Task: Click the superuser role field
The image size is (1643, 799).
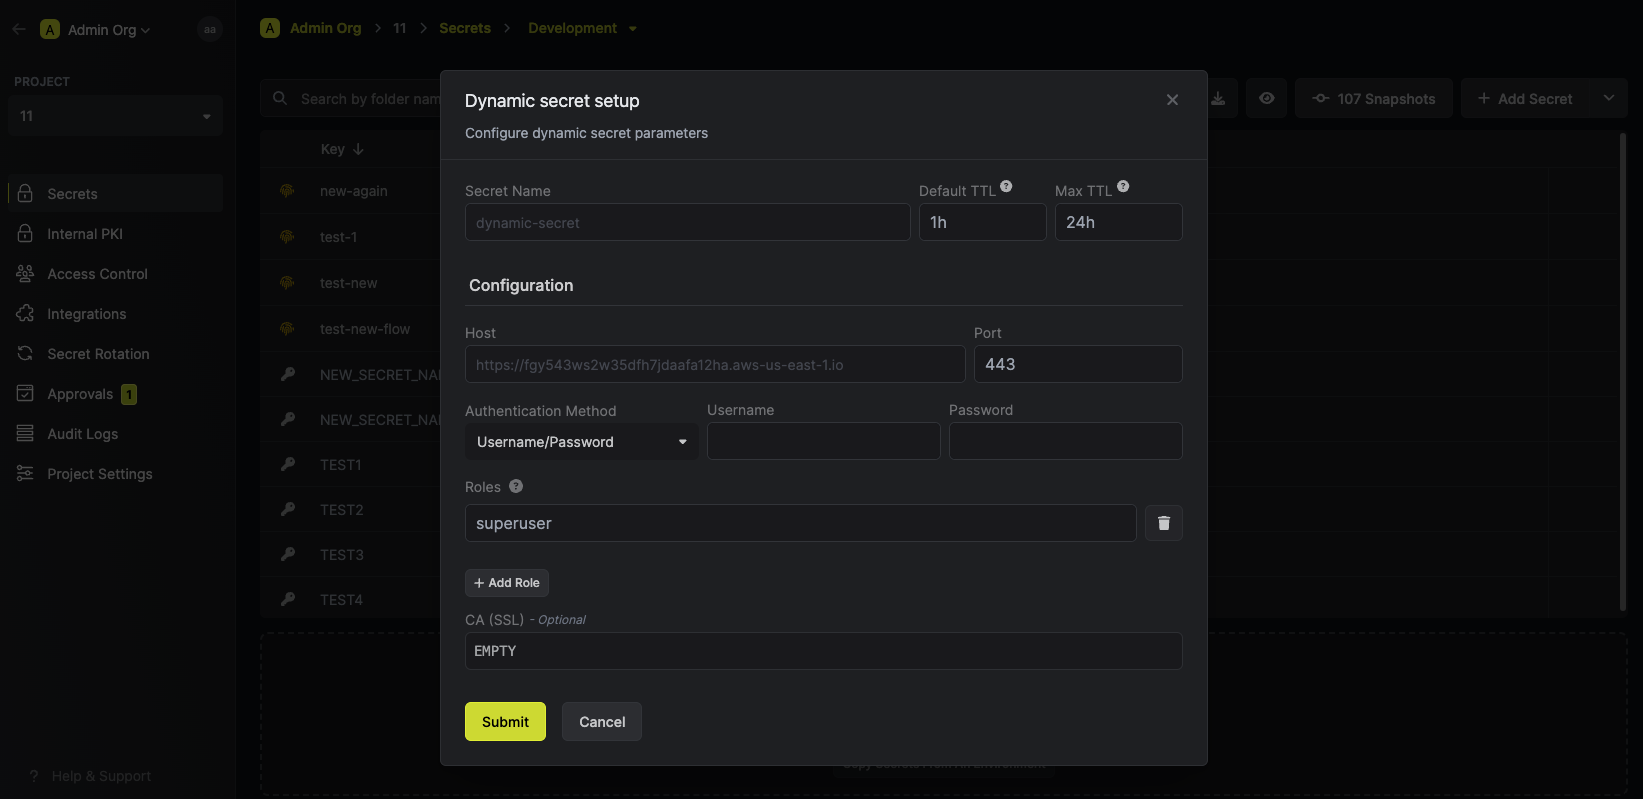Action: 801,523
